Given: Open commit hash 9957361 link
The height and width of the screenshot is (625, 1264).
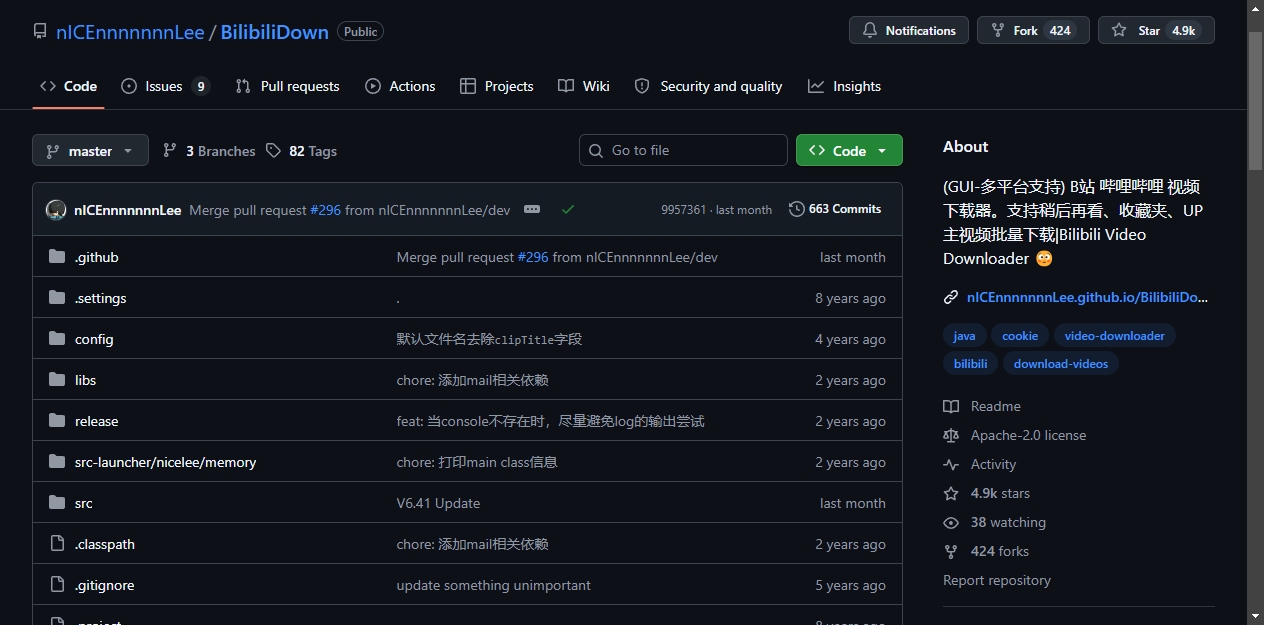Looking at the screenshot, I should (x=684, y=210).
